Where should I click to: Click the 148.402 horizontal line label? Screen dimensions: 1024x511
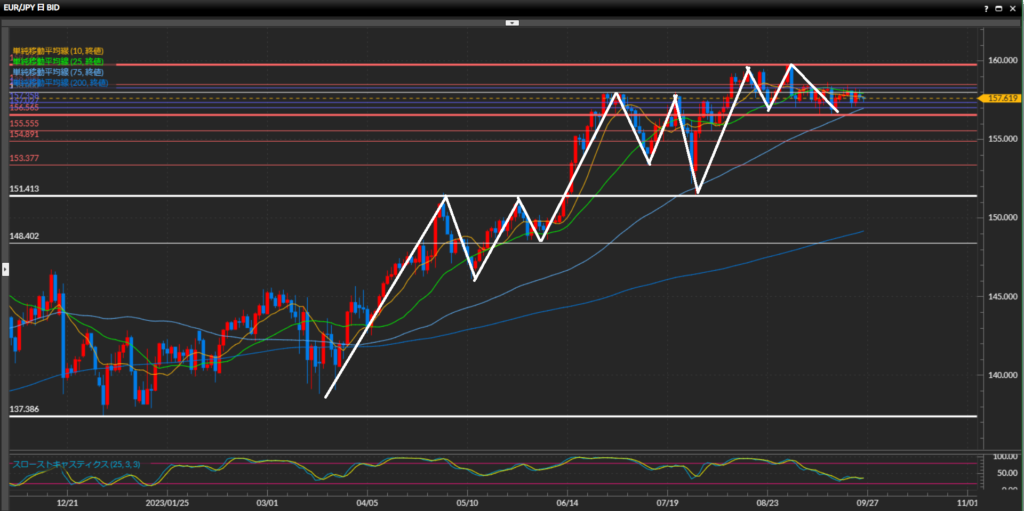point(24,237)
